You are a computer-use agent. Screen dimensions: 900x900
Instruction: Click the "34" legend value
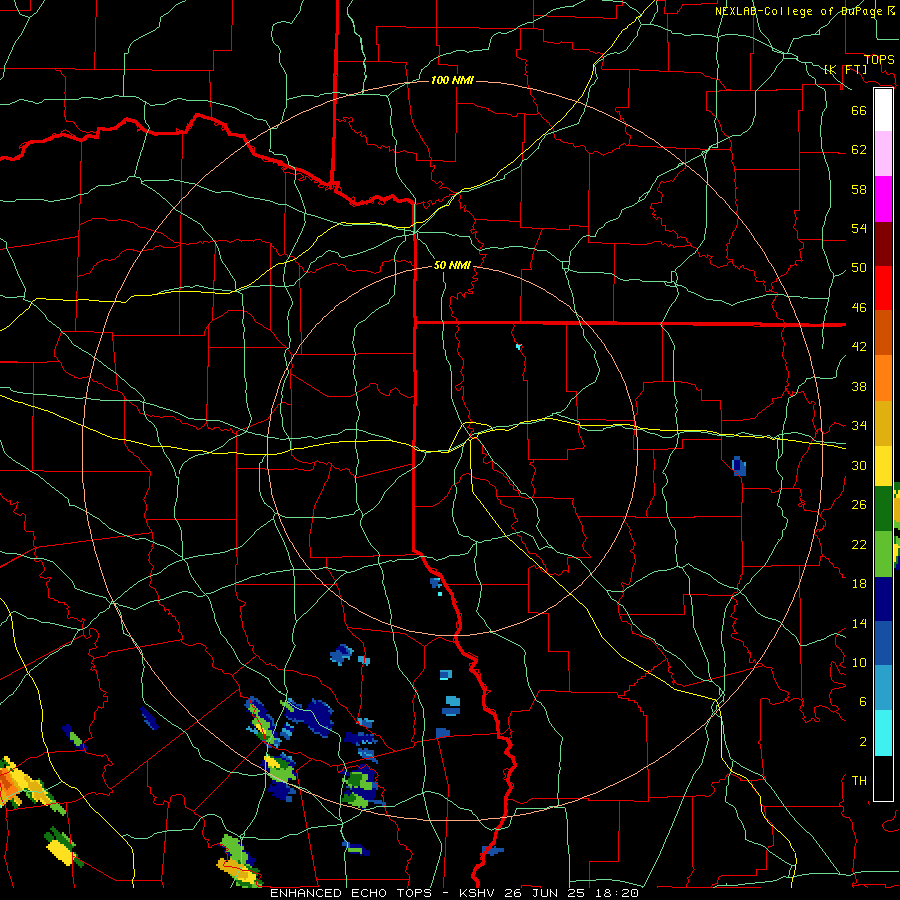(859, 425)
